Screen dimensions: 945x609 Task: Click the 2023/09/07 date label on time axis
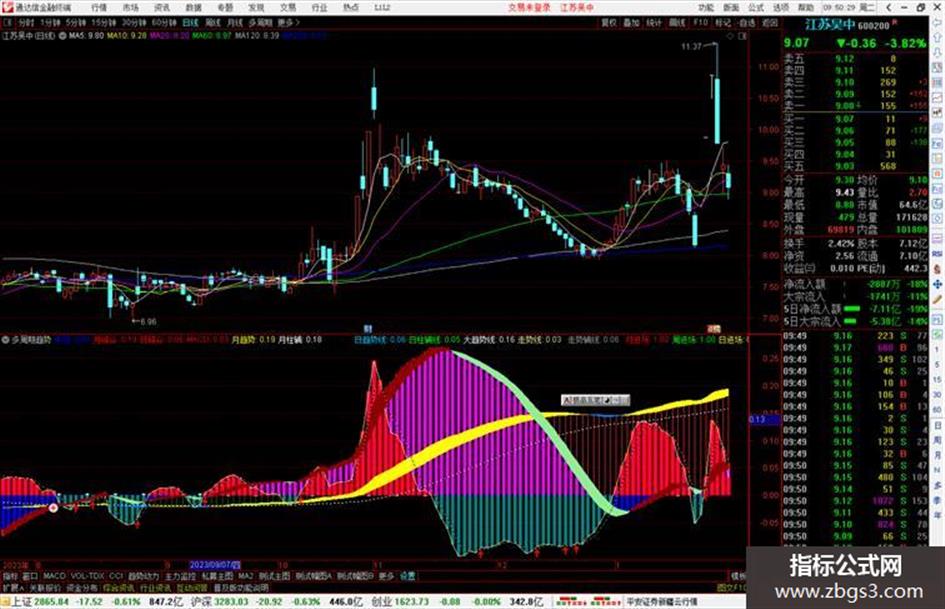pyautogui.click(x=215, y=565)
